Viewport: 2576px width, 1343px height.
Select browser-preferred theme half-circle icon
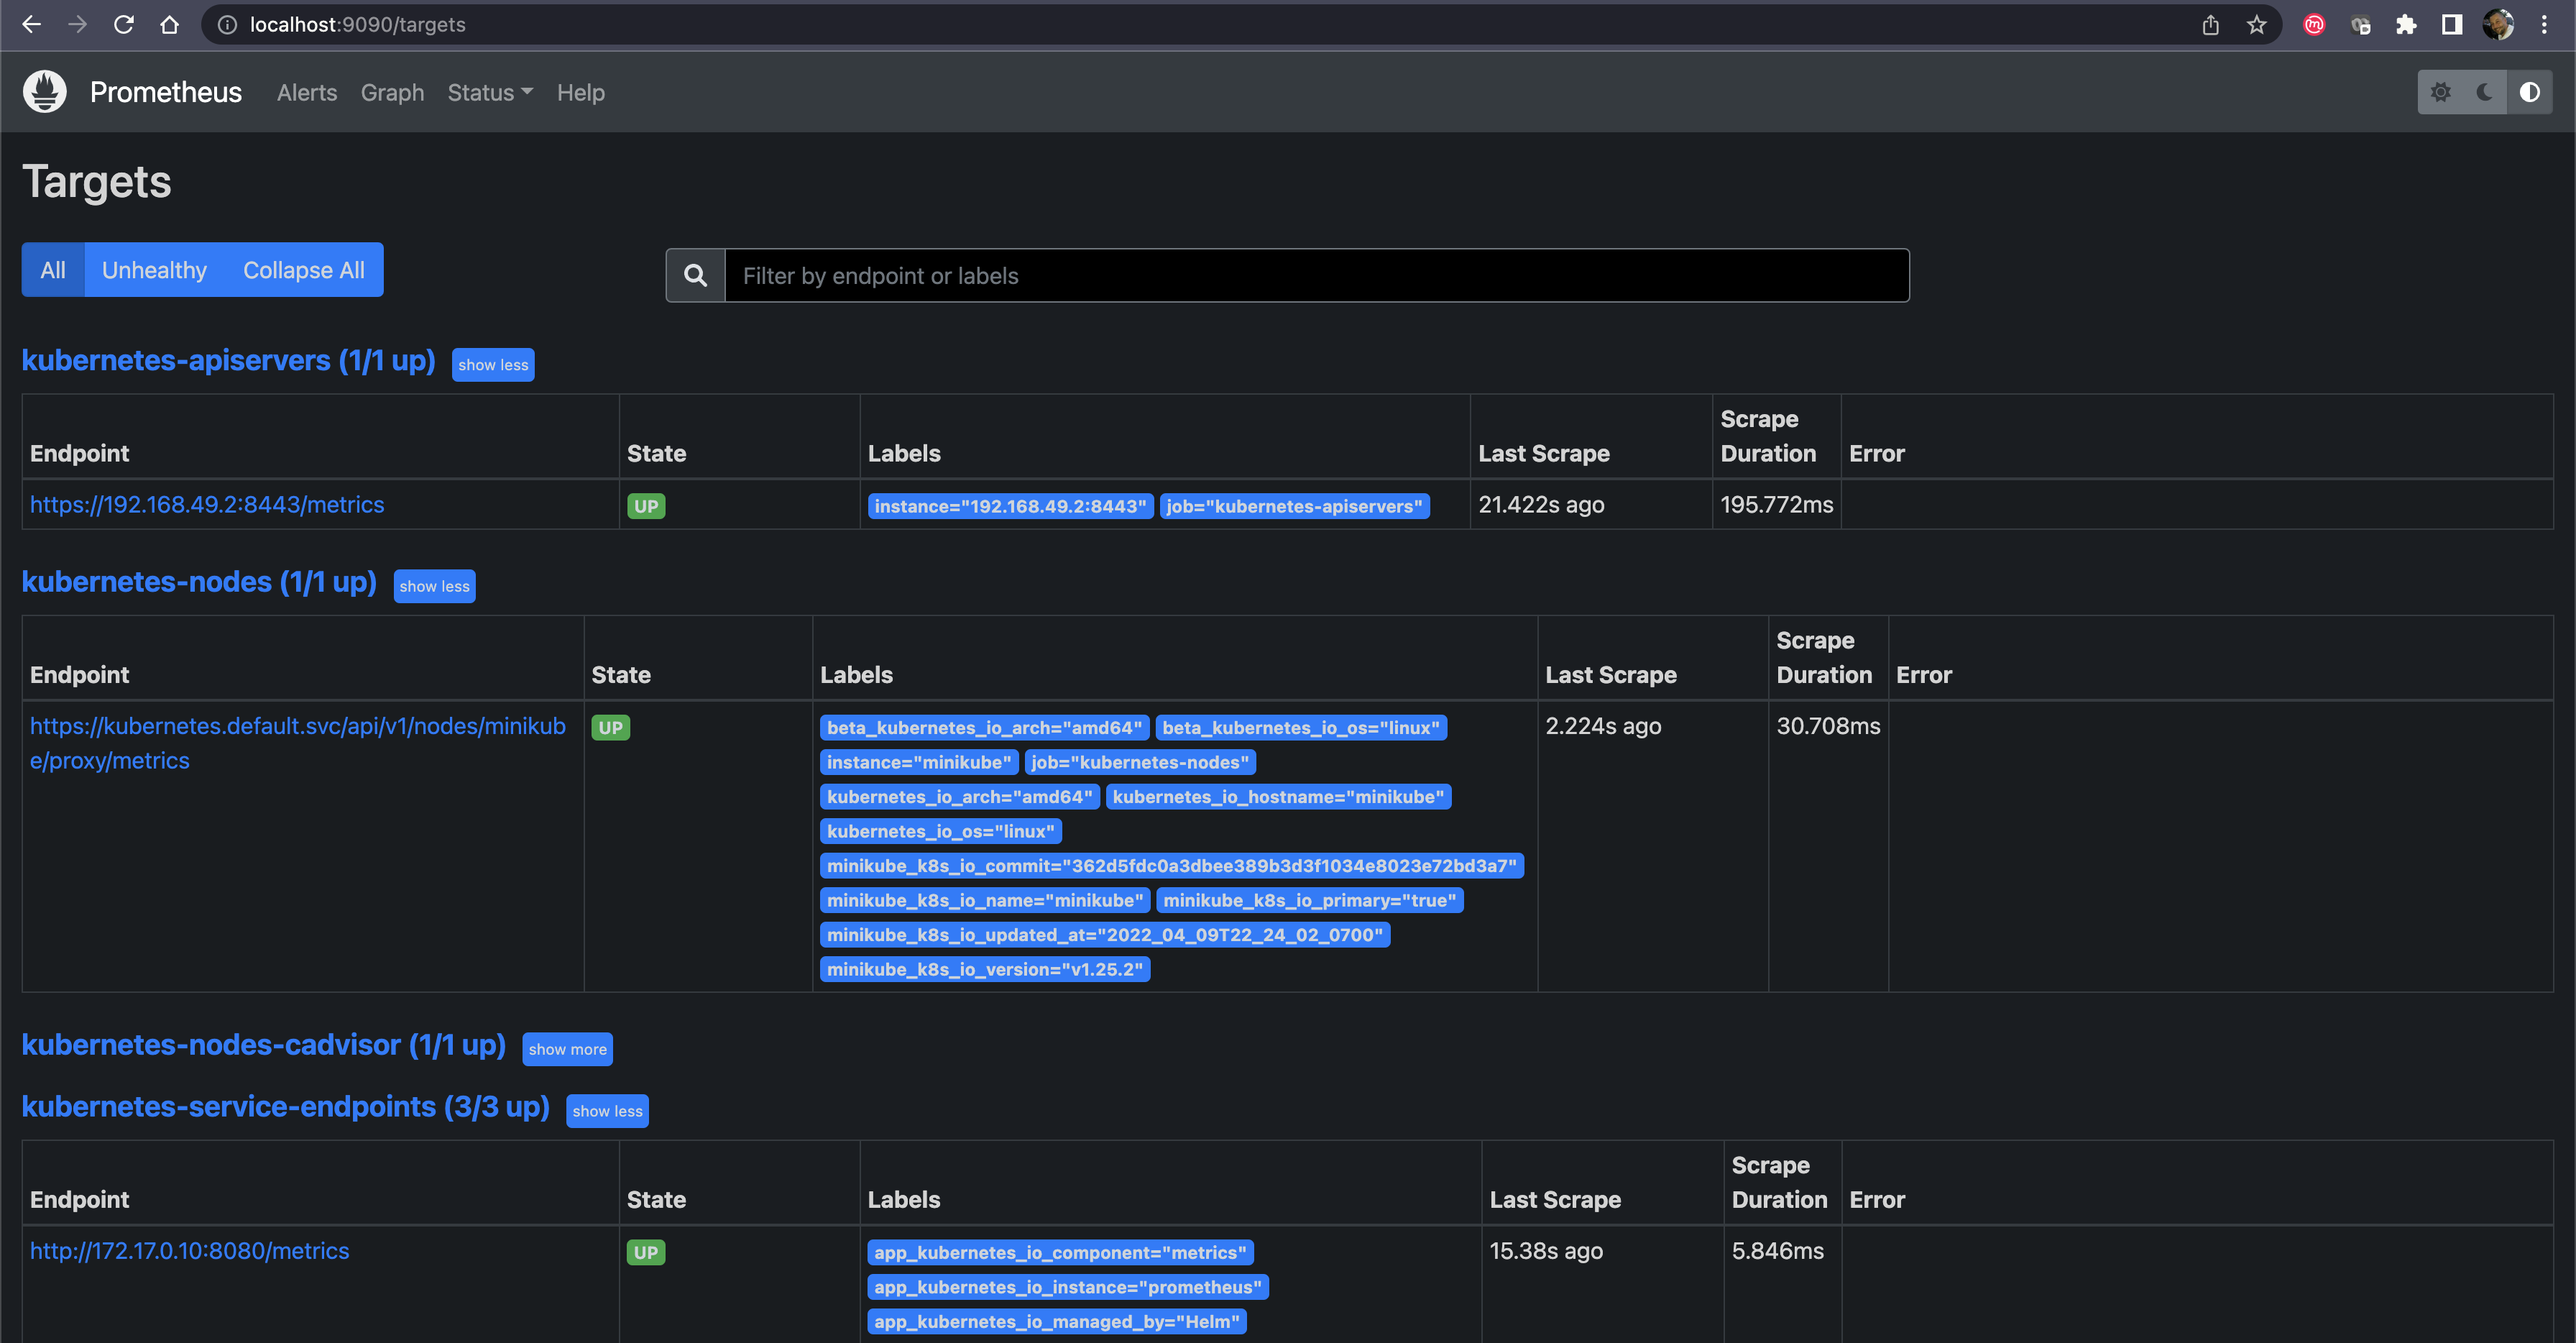point(2530,92)
